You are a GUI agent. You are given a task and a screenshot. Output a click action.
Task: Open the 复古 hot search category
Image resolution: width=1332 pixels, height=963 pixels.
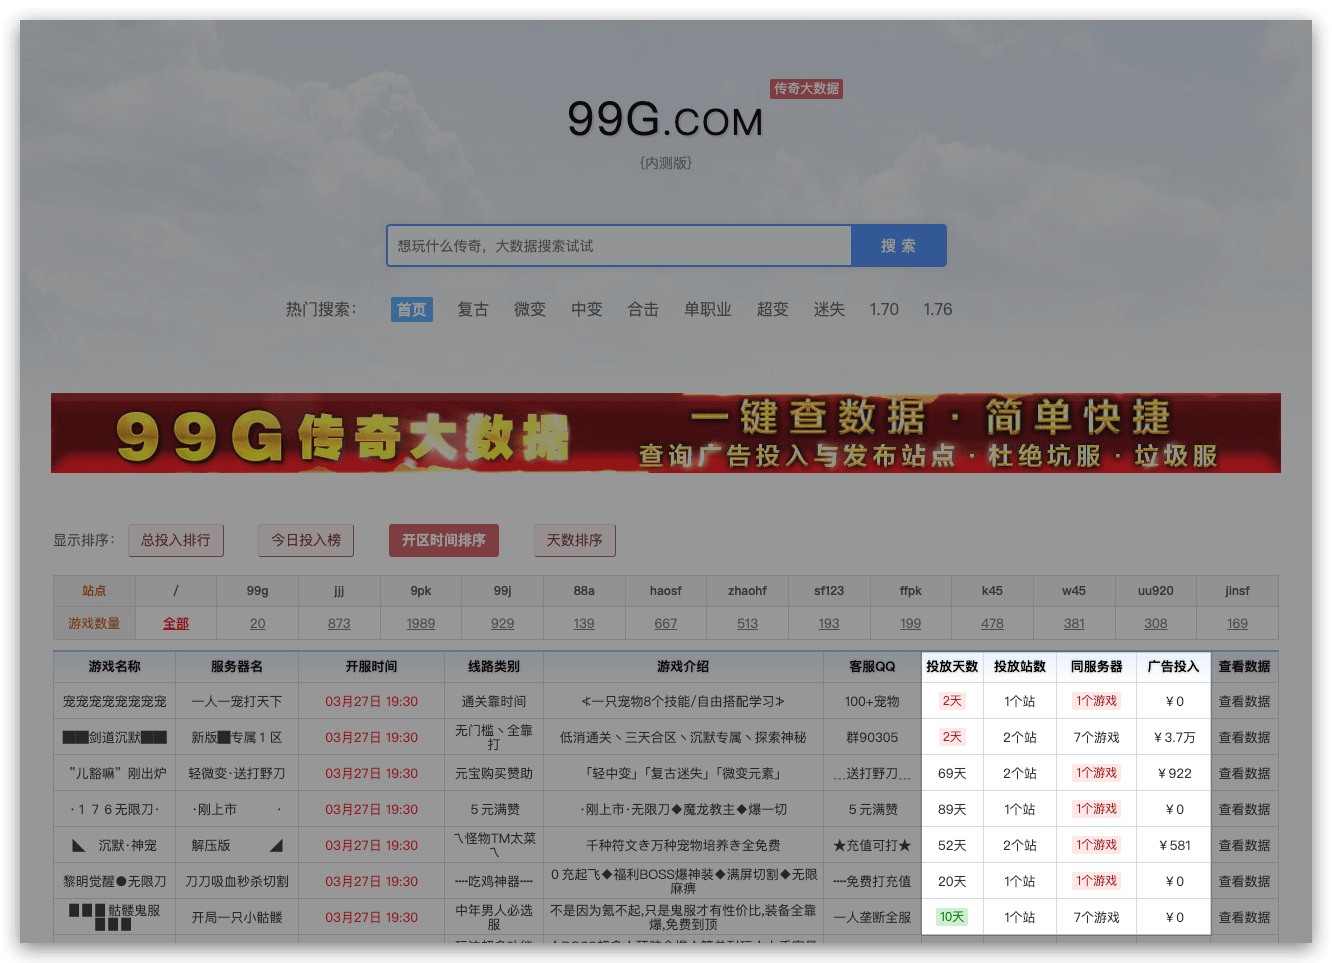click(472, 310)
